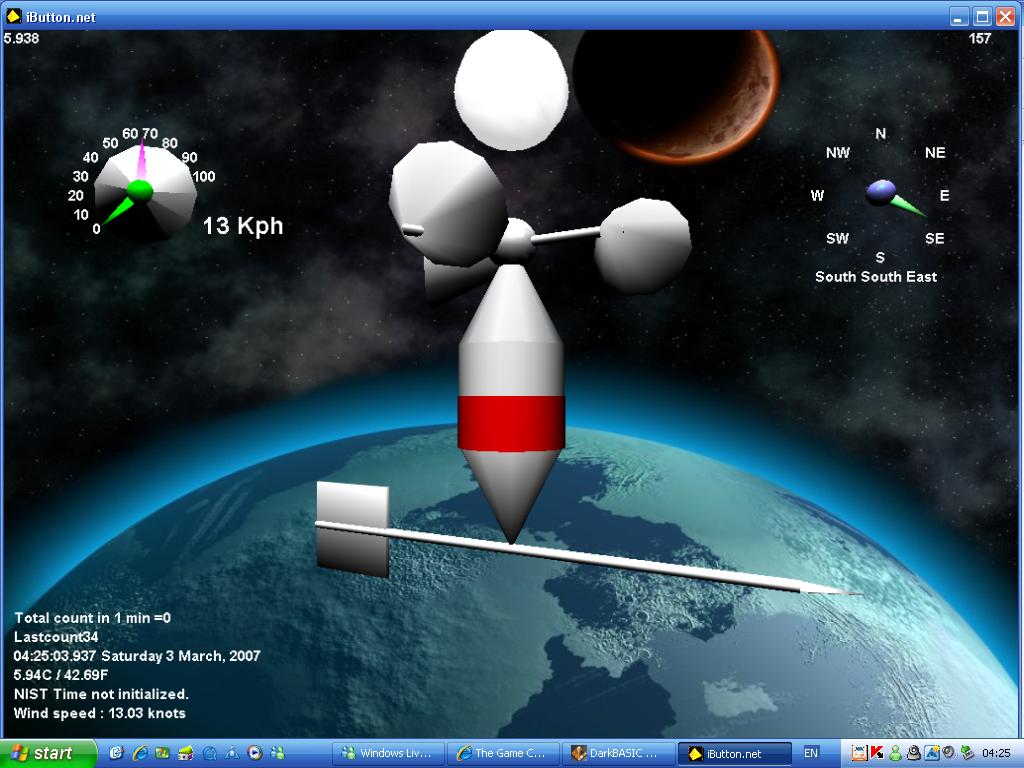The image size is (1024, 768).
Task: Open QuickTime Player from quick launch bar
Action: tap(209, 753)
